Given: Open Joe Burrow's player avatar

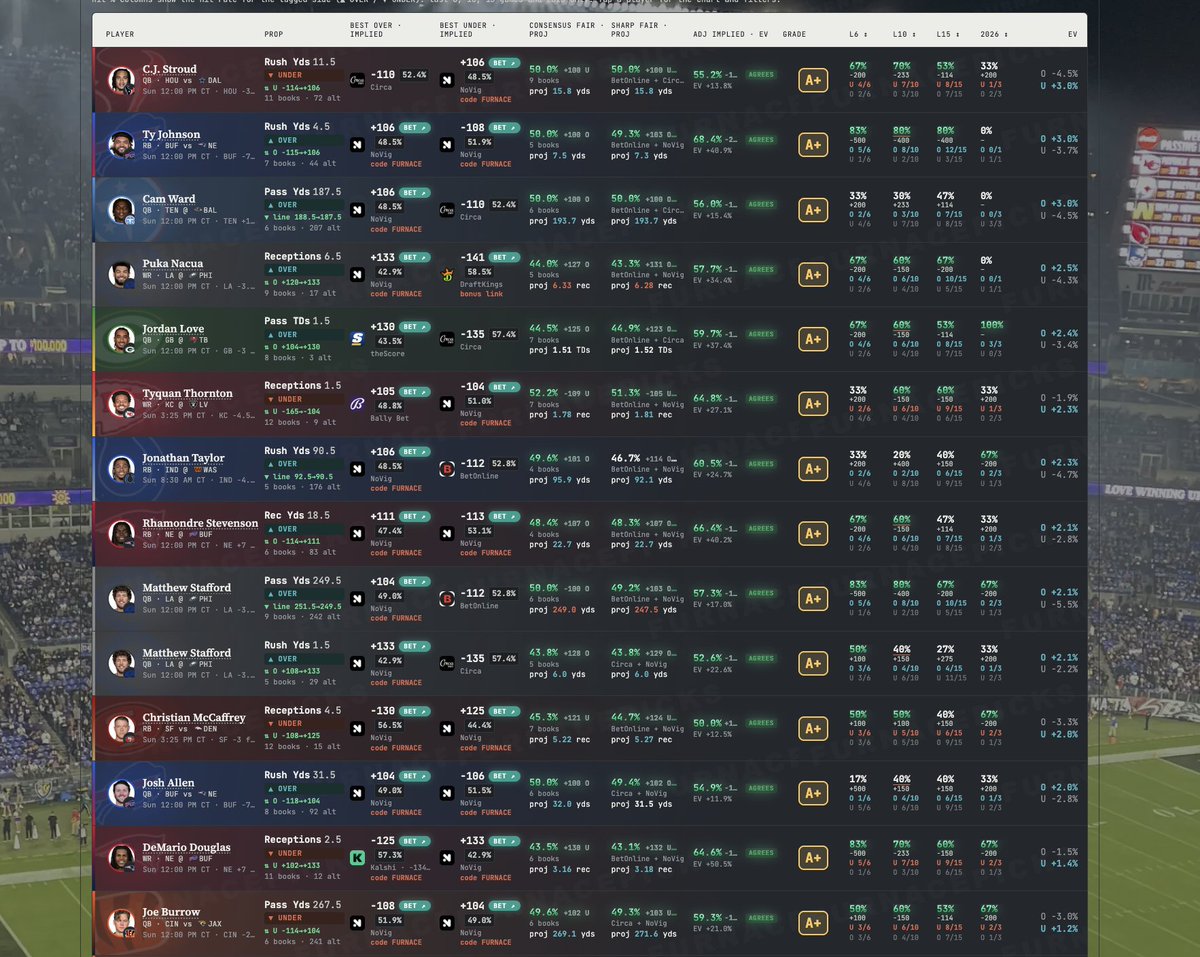Looking at the screenshot, I should pos(121,924).
